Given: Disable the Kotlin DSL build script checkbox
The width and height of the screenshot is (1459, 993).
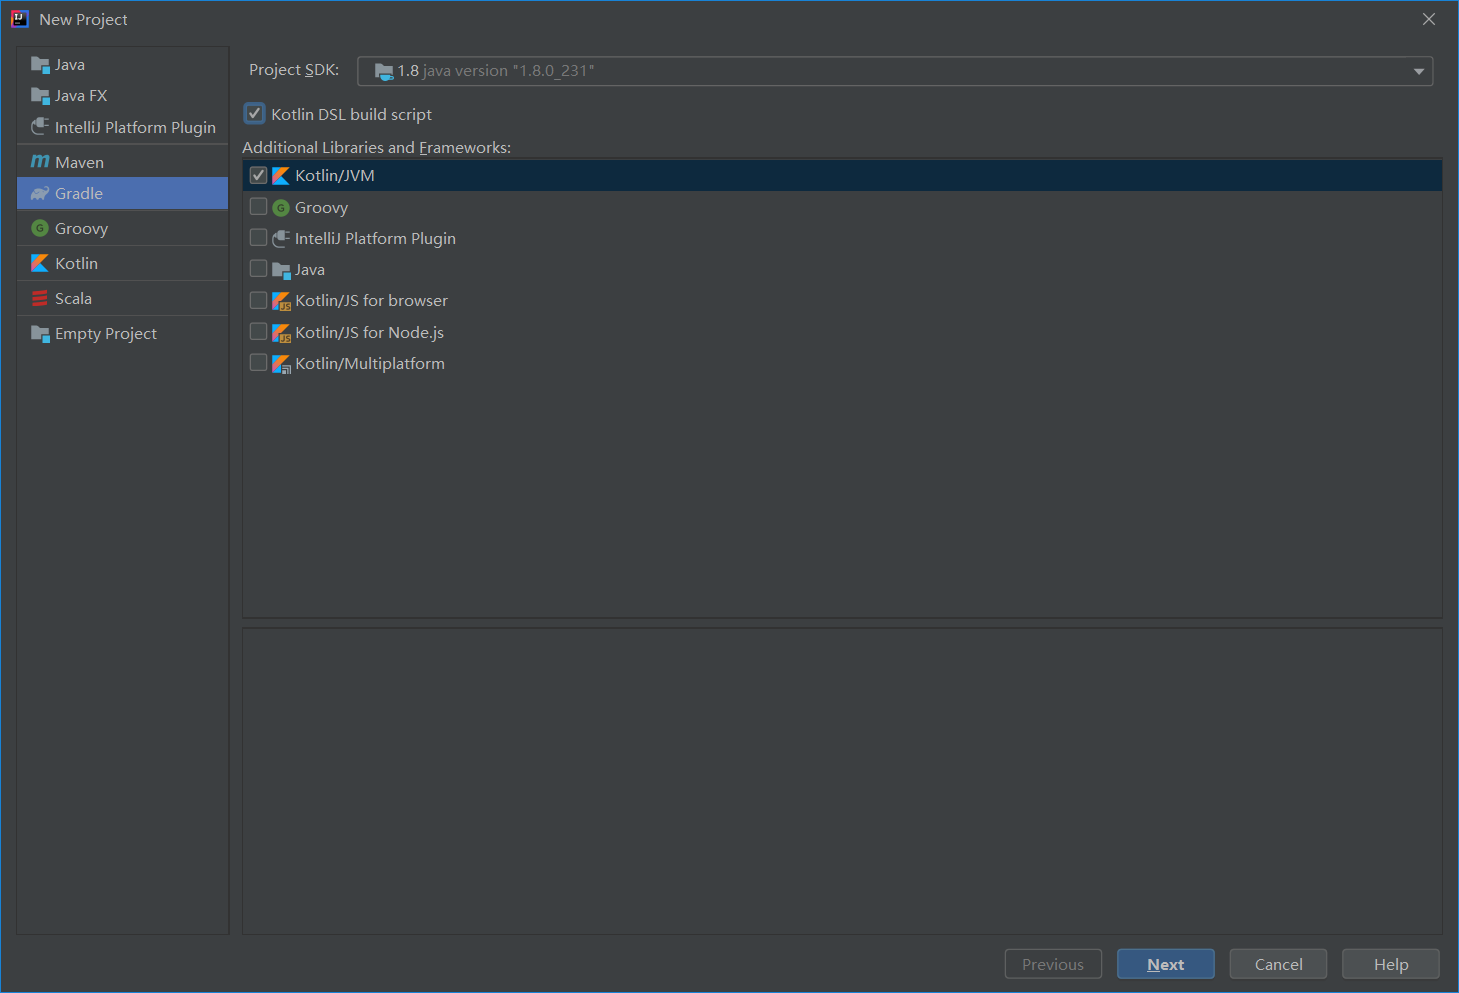Looking at the screenshot, I should [255, 114].
